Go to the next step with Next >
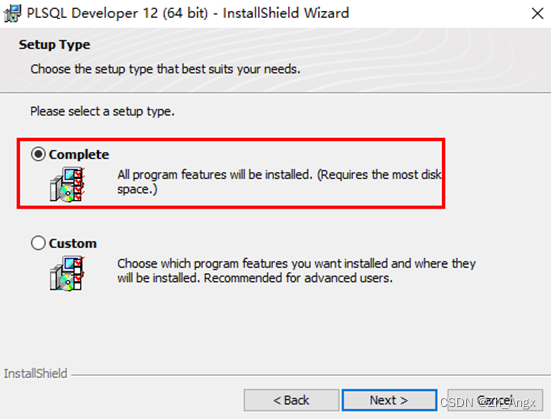 [389, 400]
